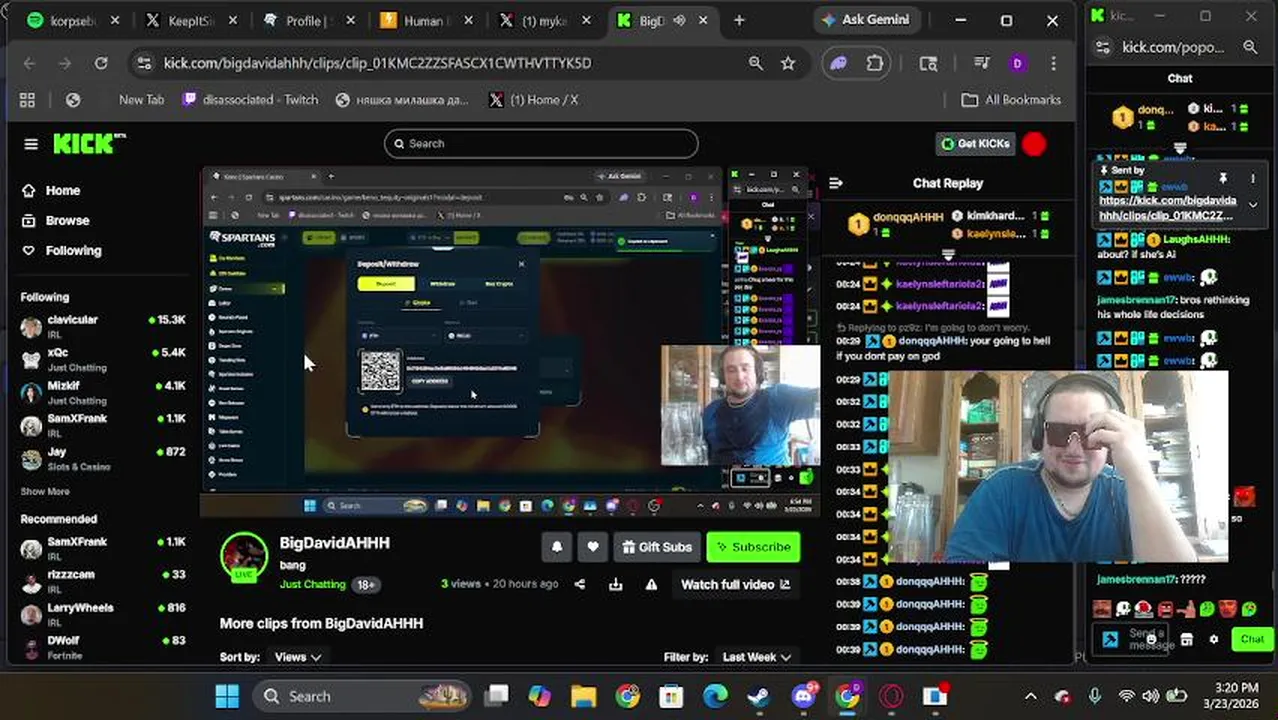The width and height of the screenshot is (1278, 720).
Task: Click the BigDavidAHHH channel avatar
Action: [x=244, y=558]
